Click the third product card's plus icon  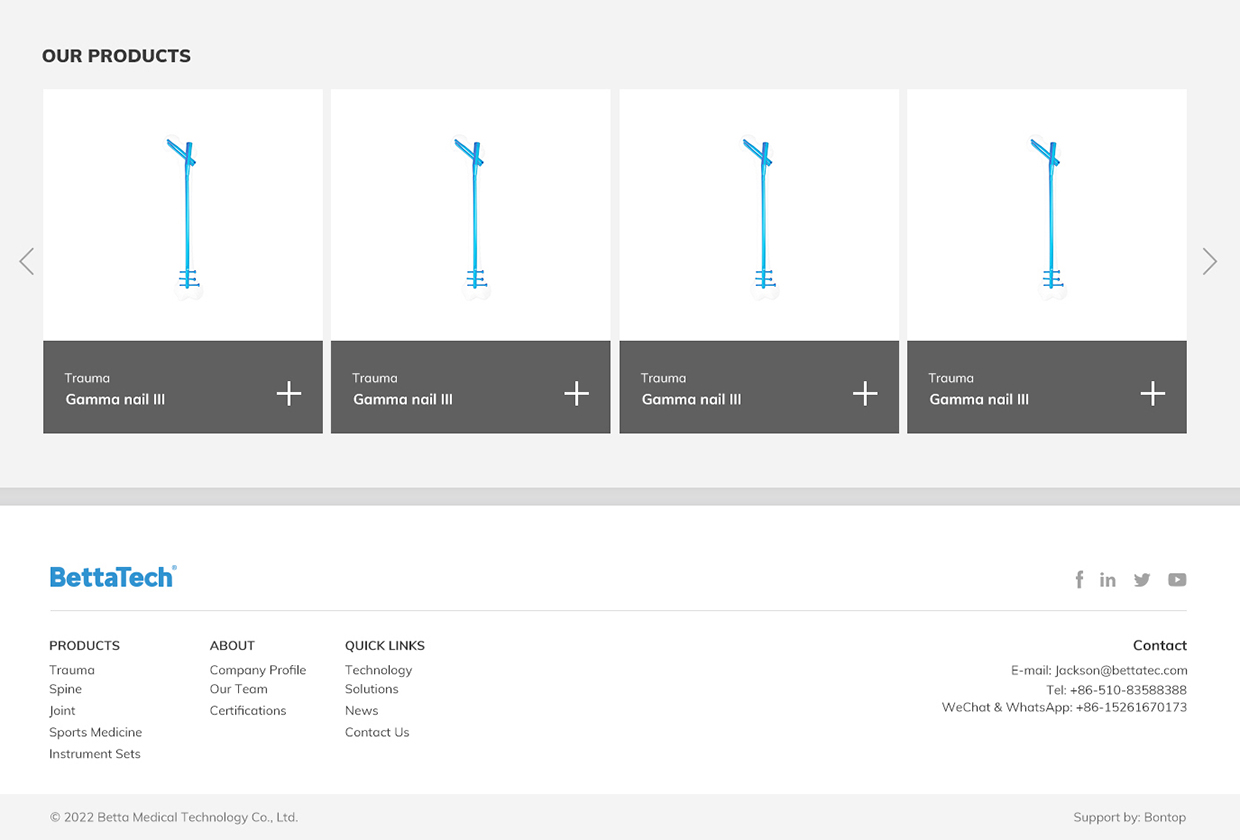pos(865,394)
